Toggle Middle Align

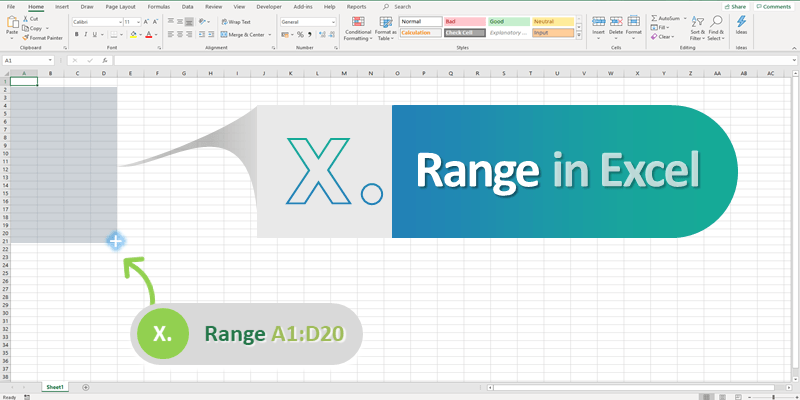point(180,22)
